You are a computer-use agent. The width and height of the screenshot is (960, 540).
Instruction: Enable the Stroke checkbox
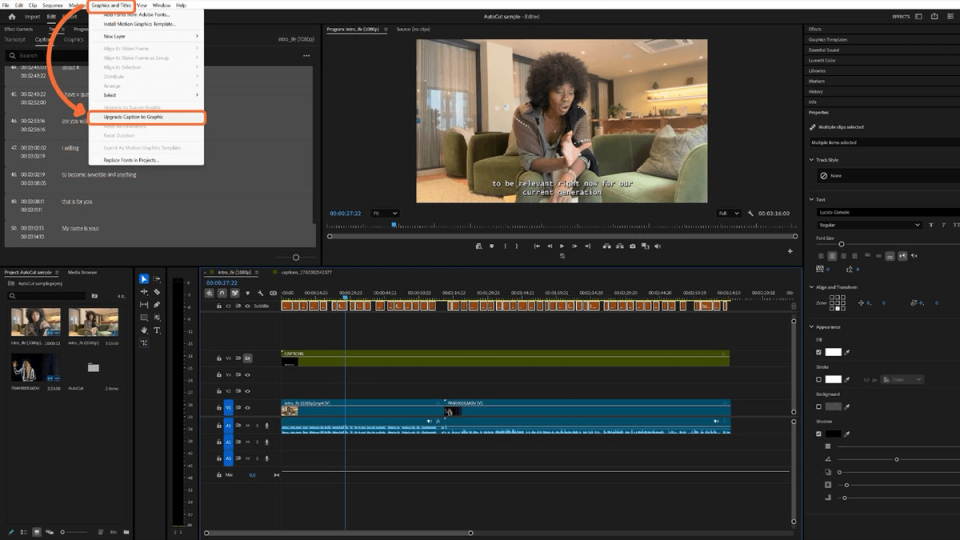819,380
